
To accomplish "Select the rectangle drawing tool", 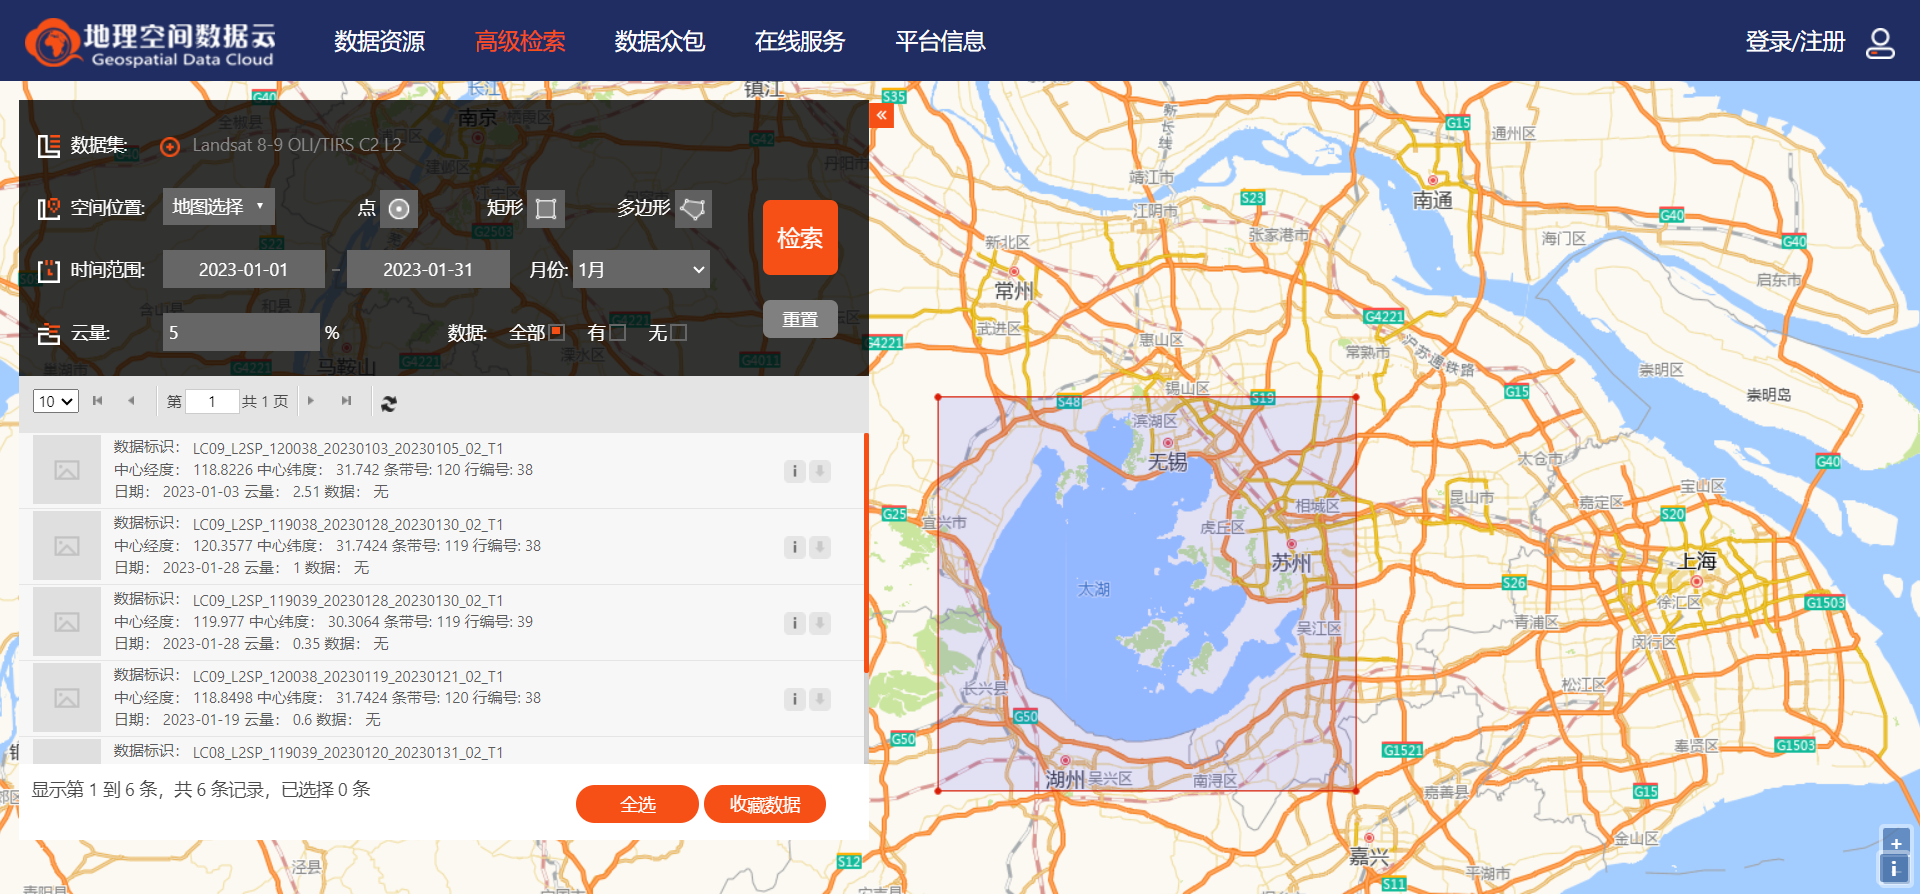I will tap(546, 208).
